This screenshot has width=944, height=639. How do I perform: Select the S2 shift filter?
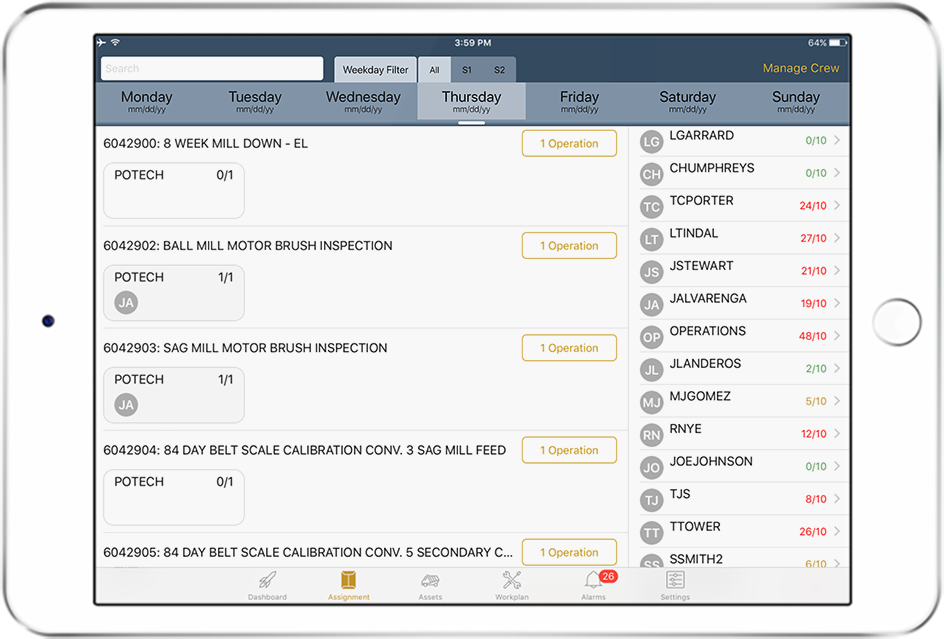tap(499, 70)
